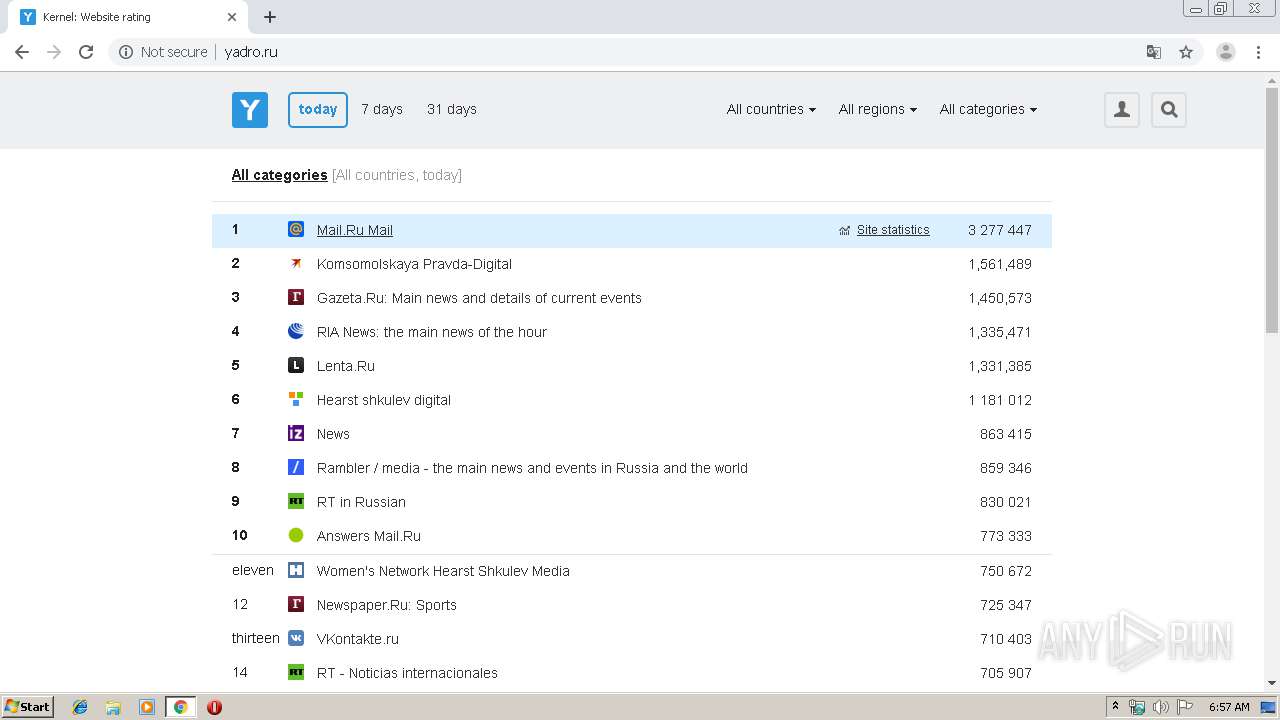The width and height of the screenshot is (1280, 720).
Task: Open the Mail.Ru Mail link
Action: click(355, 230)
